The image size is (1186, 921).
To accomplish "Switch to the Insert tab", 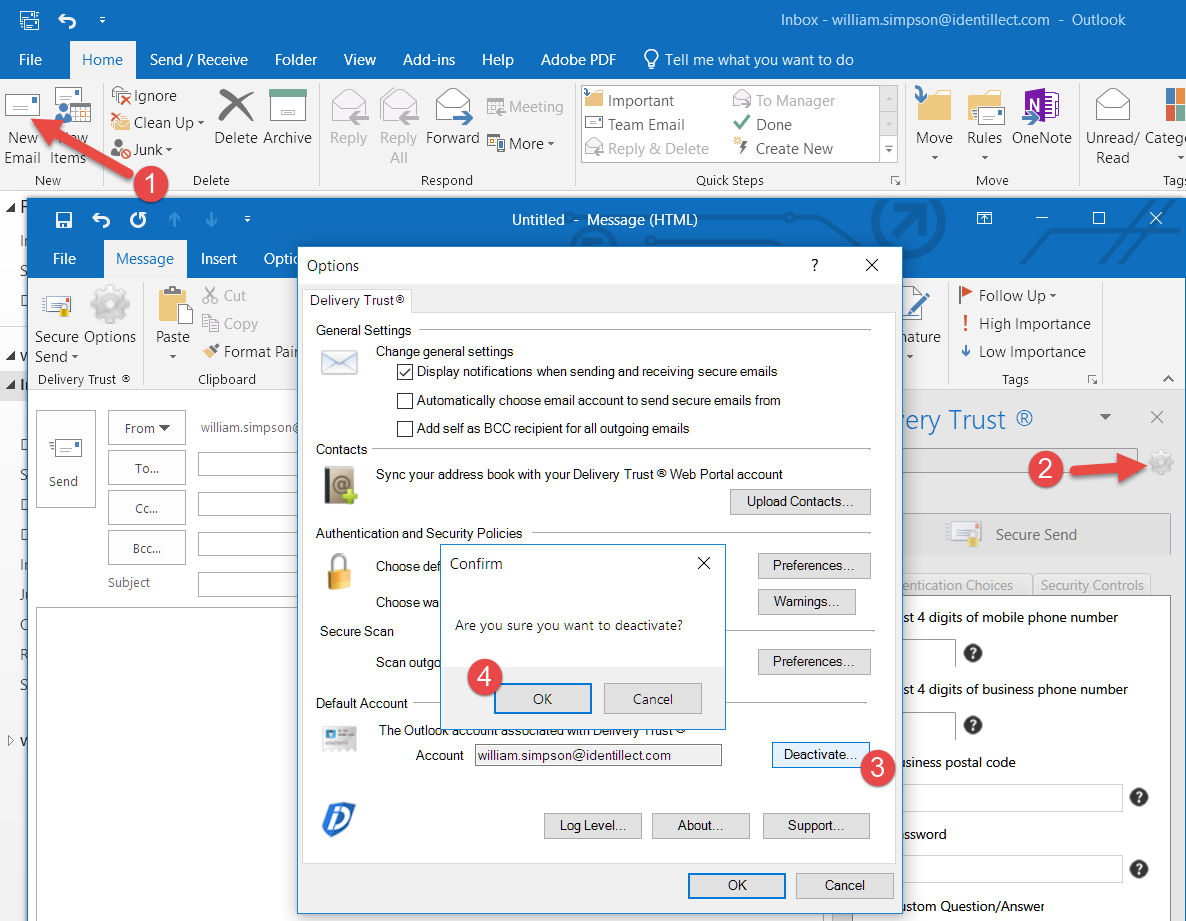I will pyautogui.click(x=218, y=259).
